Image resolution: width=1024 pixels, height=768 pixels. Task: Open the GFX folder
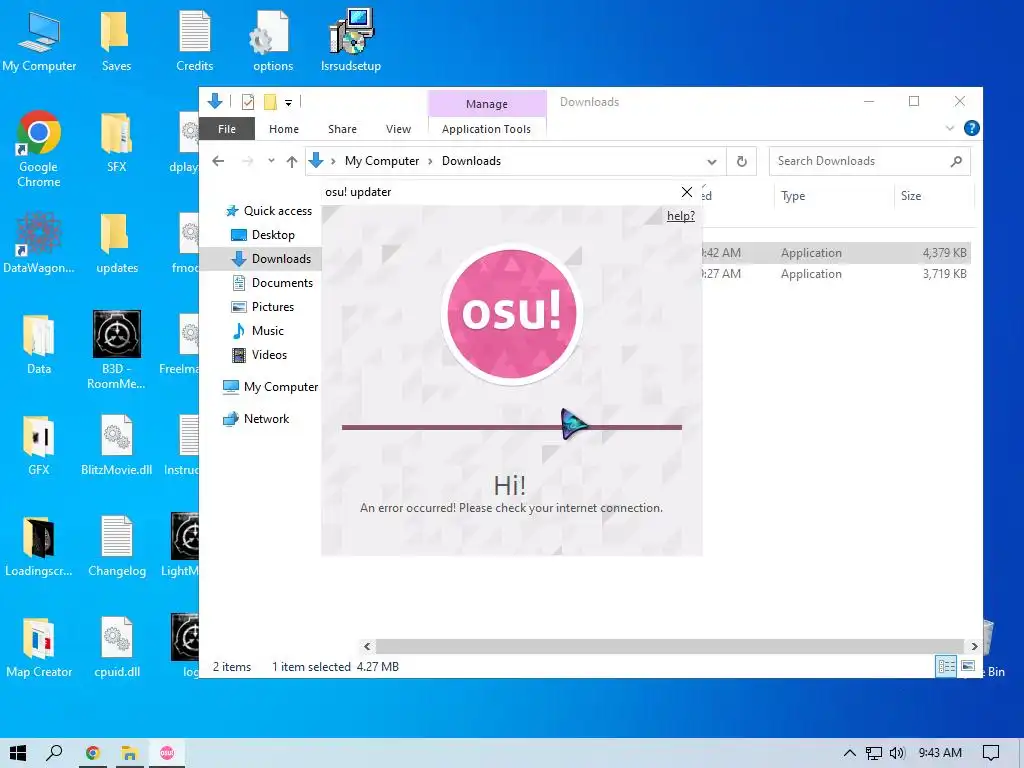(x=39, y=445)
